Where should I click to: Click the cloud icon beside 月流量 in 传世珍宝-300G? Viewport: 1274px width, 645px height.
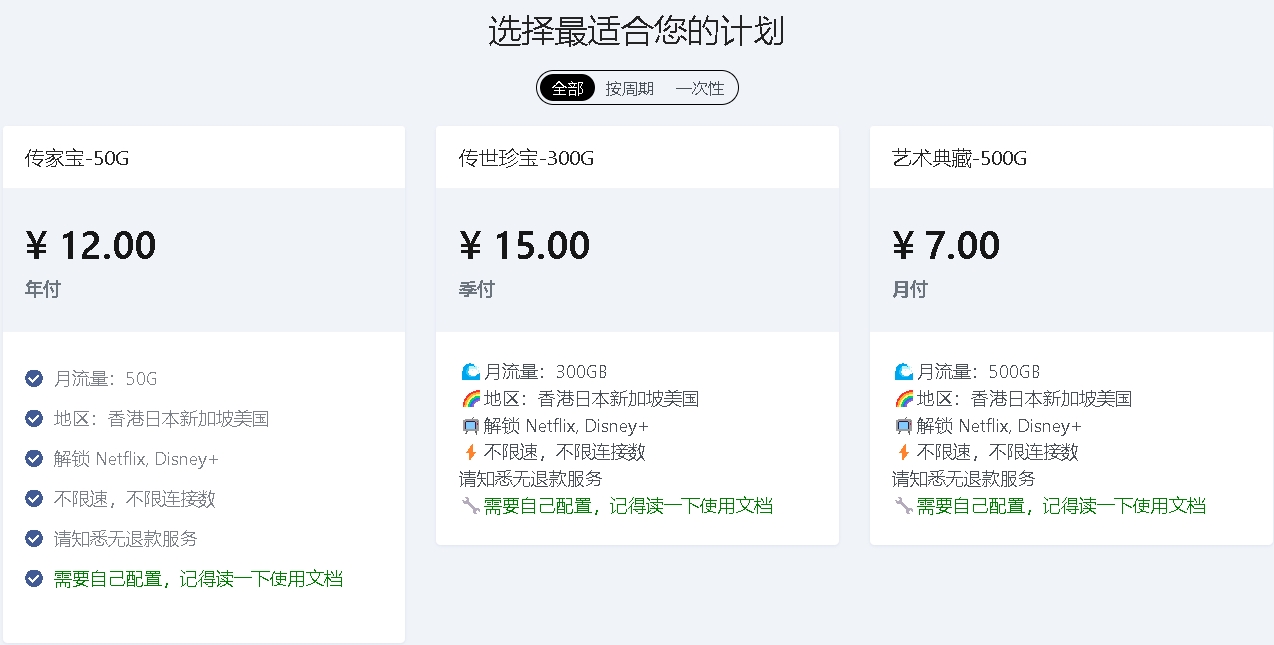coord(470,370)
